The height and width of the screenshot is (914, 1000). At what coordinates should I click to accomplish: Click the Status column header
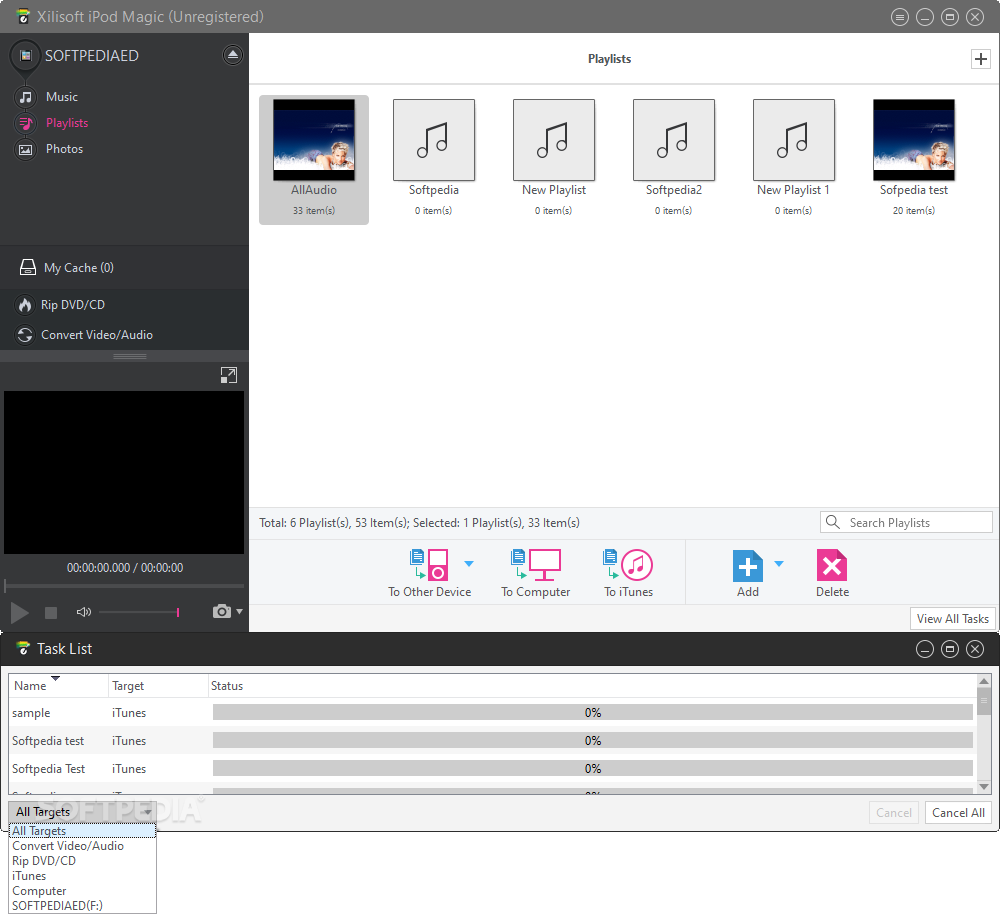tap(592, 686)
